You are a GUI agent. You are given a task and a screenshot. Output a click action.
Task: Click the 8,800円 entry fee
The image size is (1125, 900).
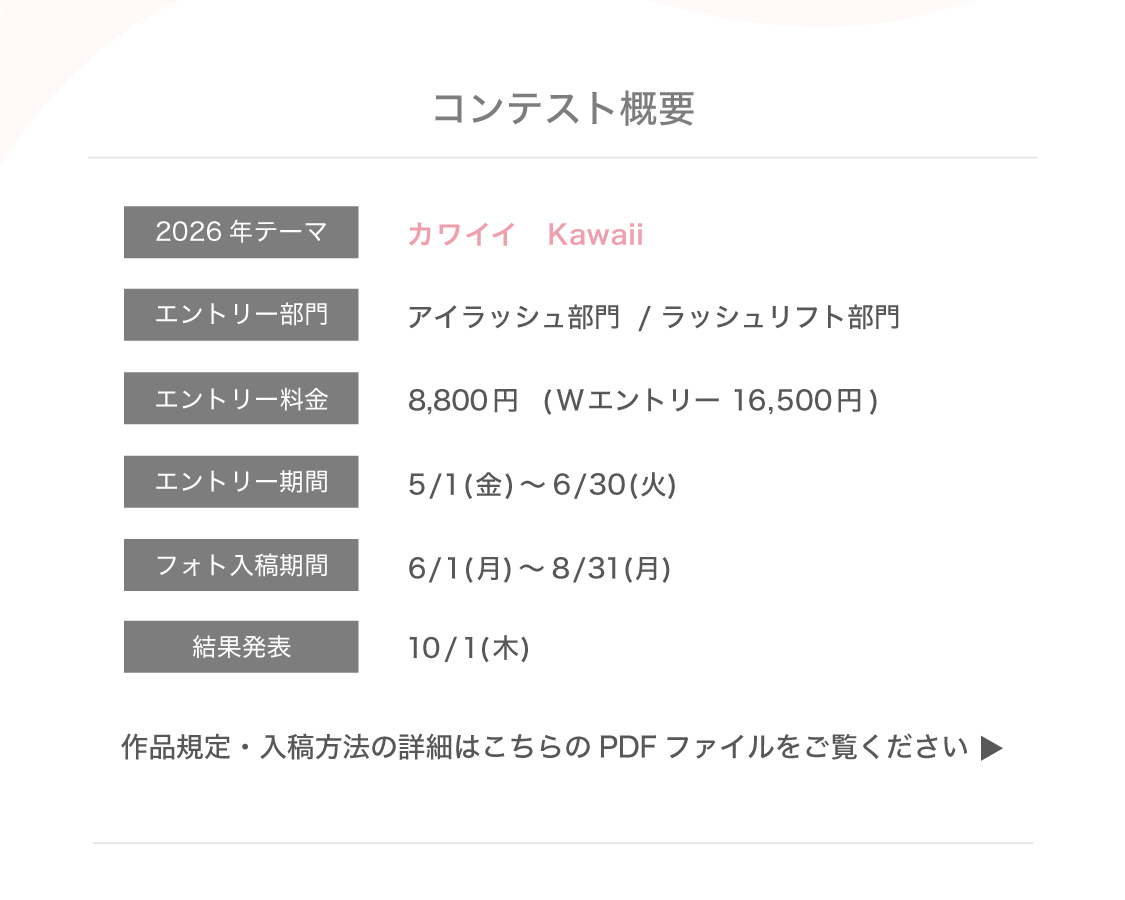pos(463,401)
